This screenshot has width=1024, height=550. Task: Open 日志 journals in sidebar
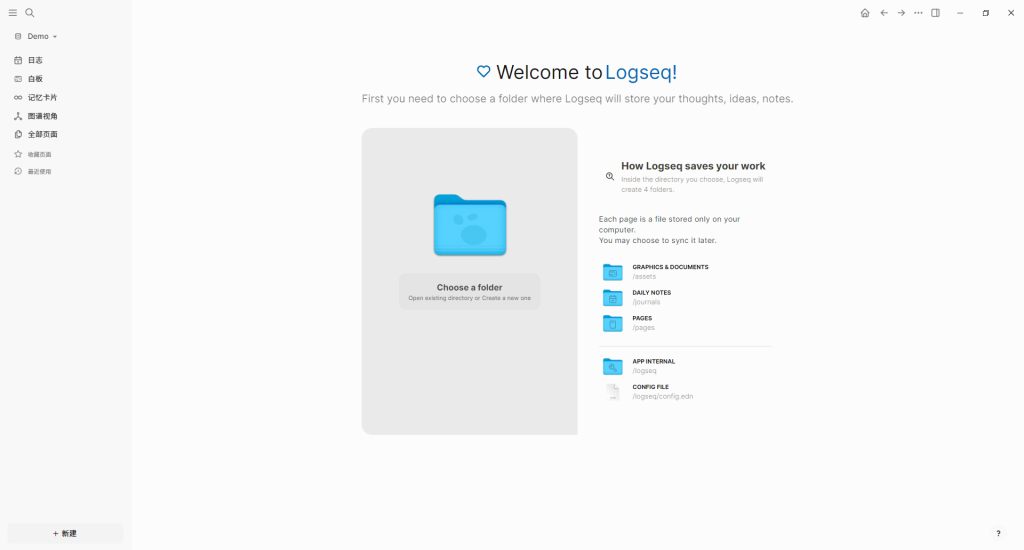(35, 60)
